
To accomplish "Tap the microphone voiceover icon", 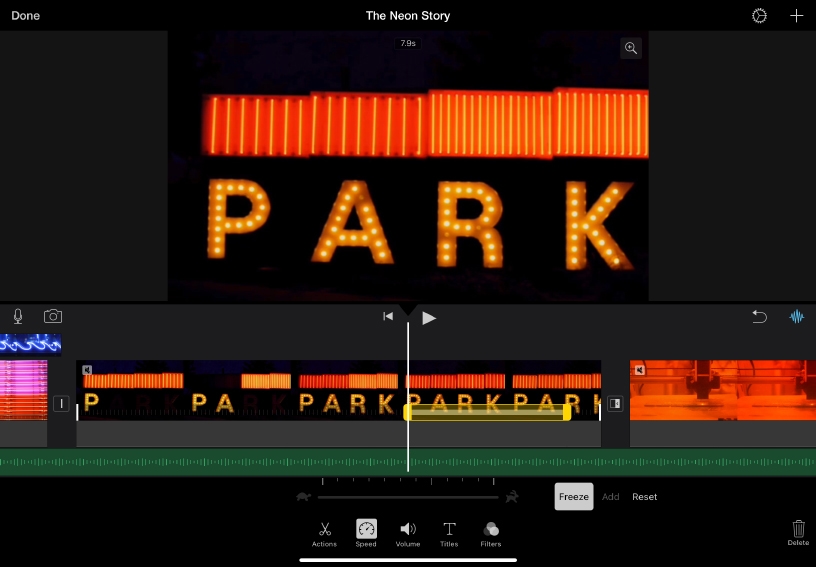I will pyautogui.click(x=18, y=317).
